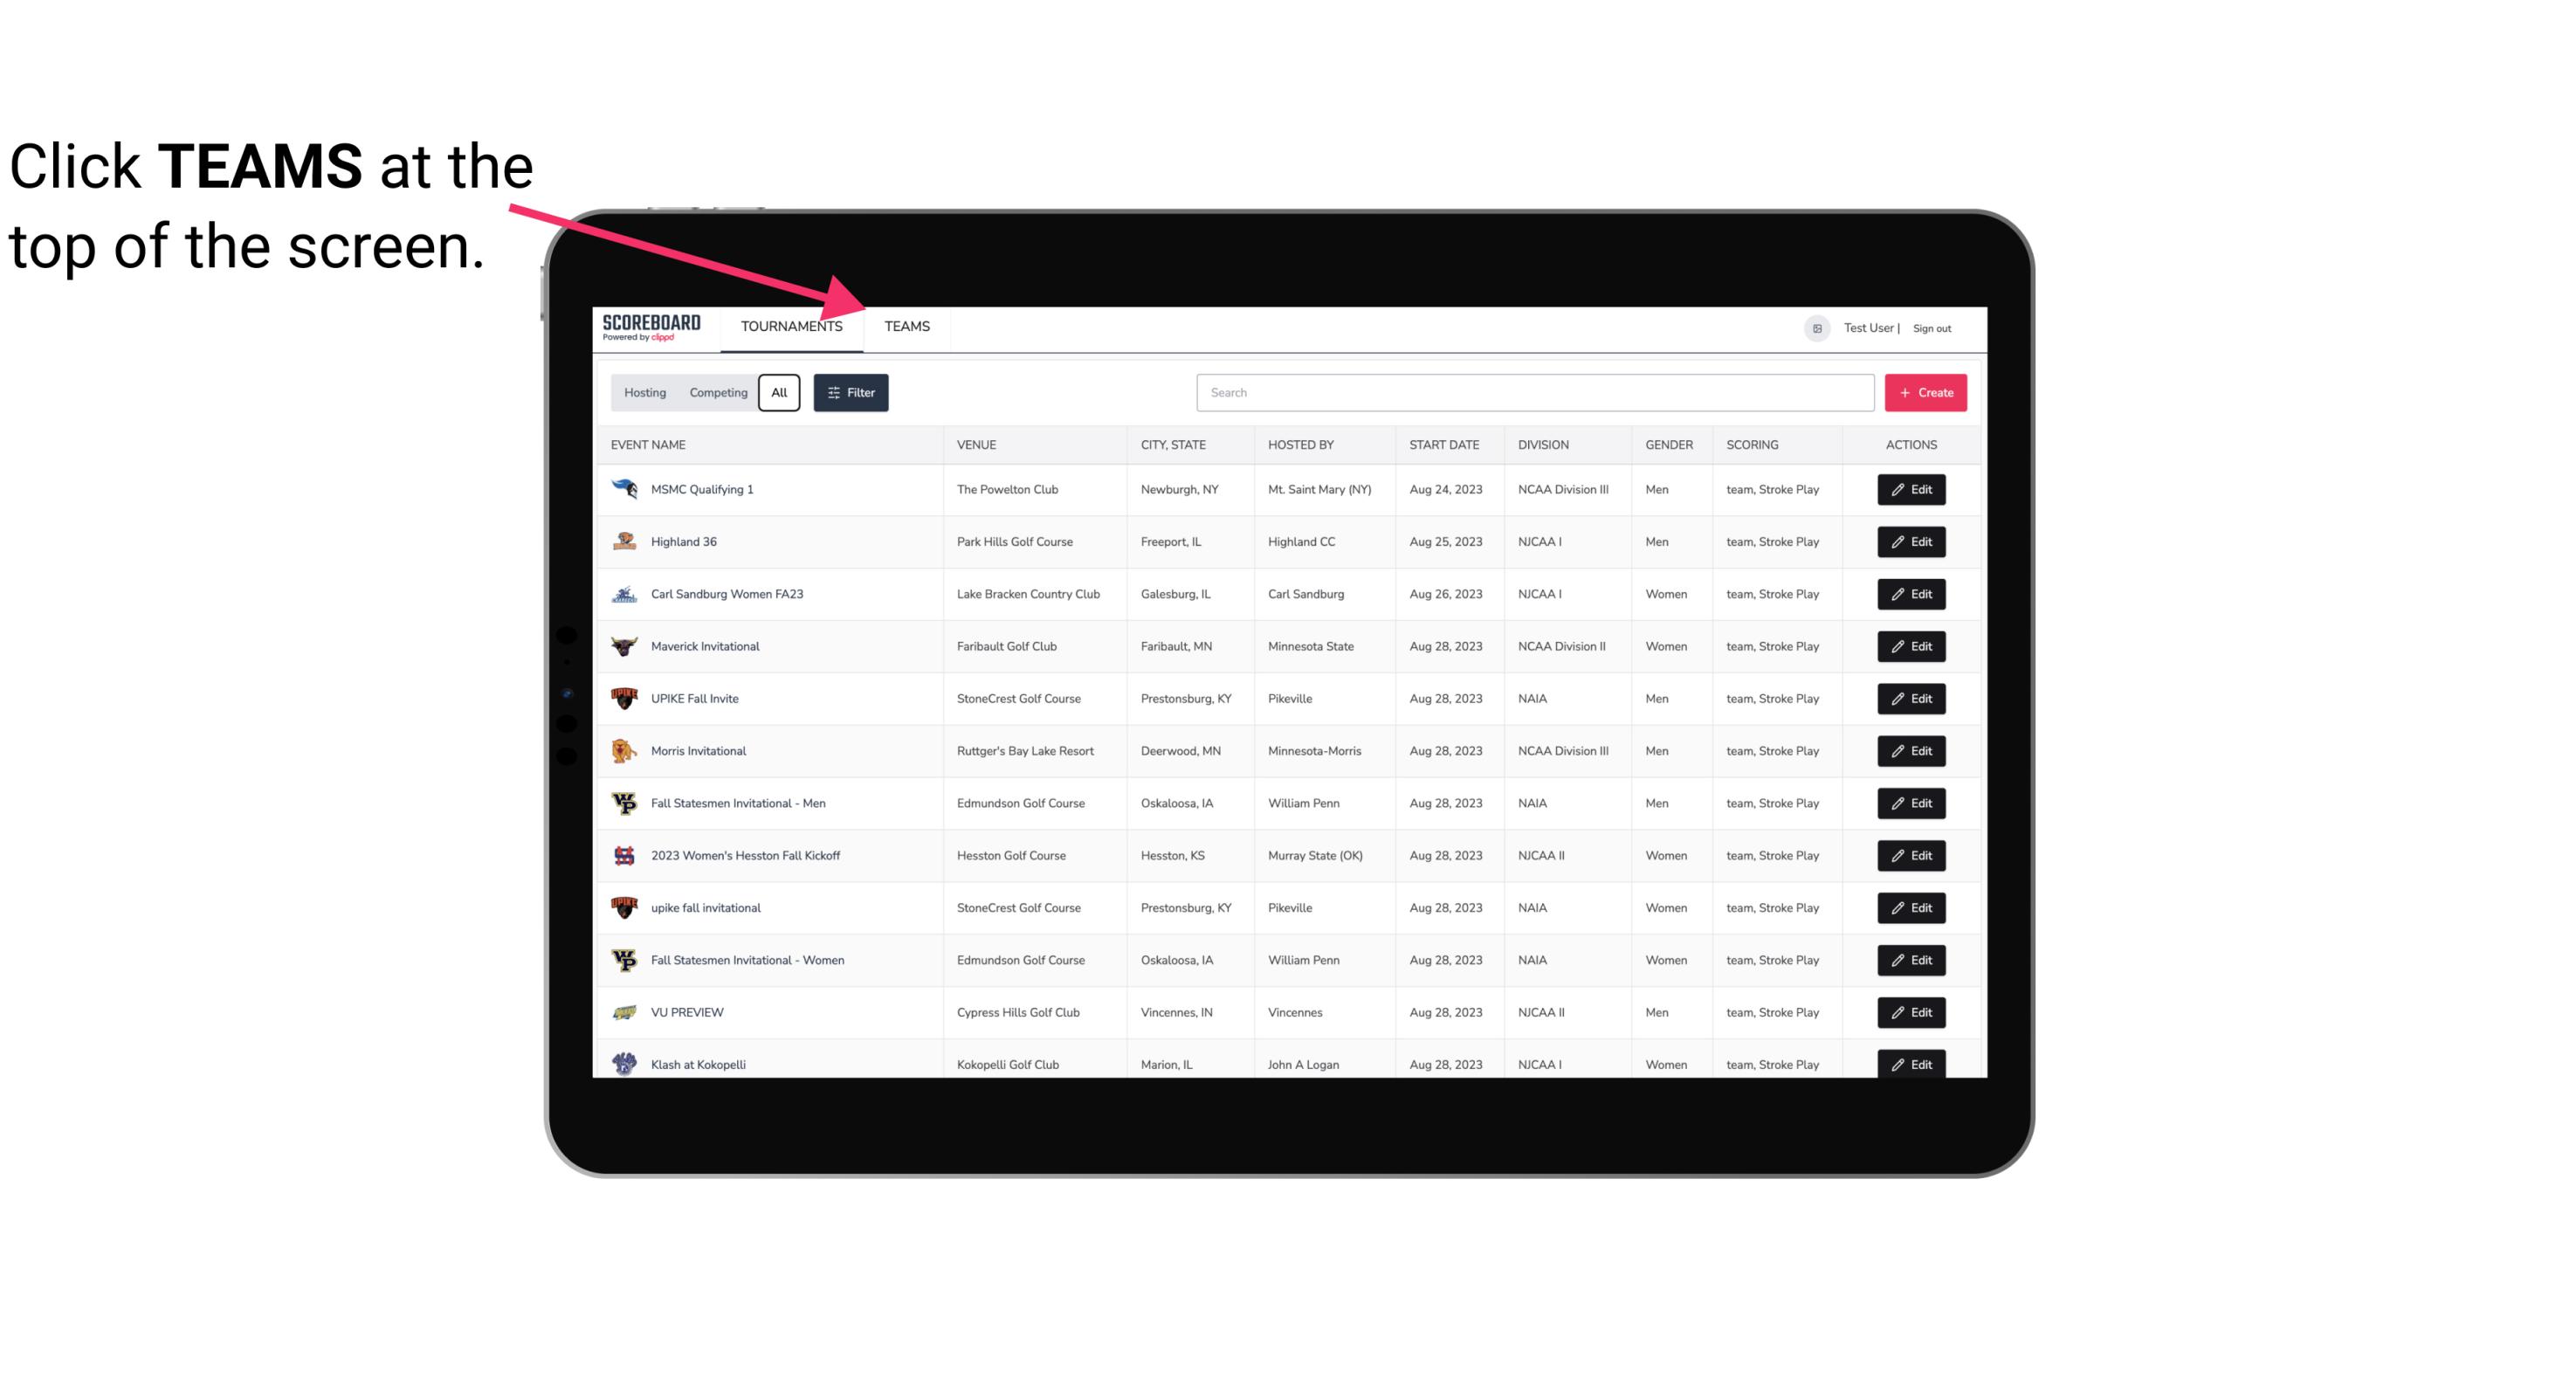Toggle the Competing filter tab
Screen dimensions: 2576x1386
point(715,393)
